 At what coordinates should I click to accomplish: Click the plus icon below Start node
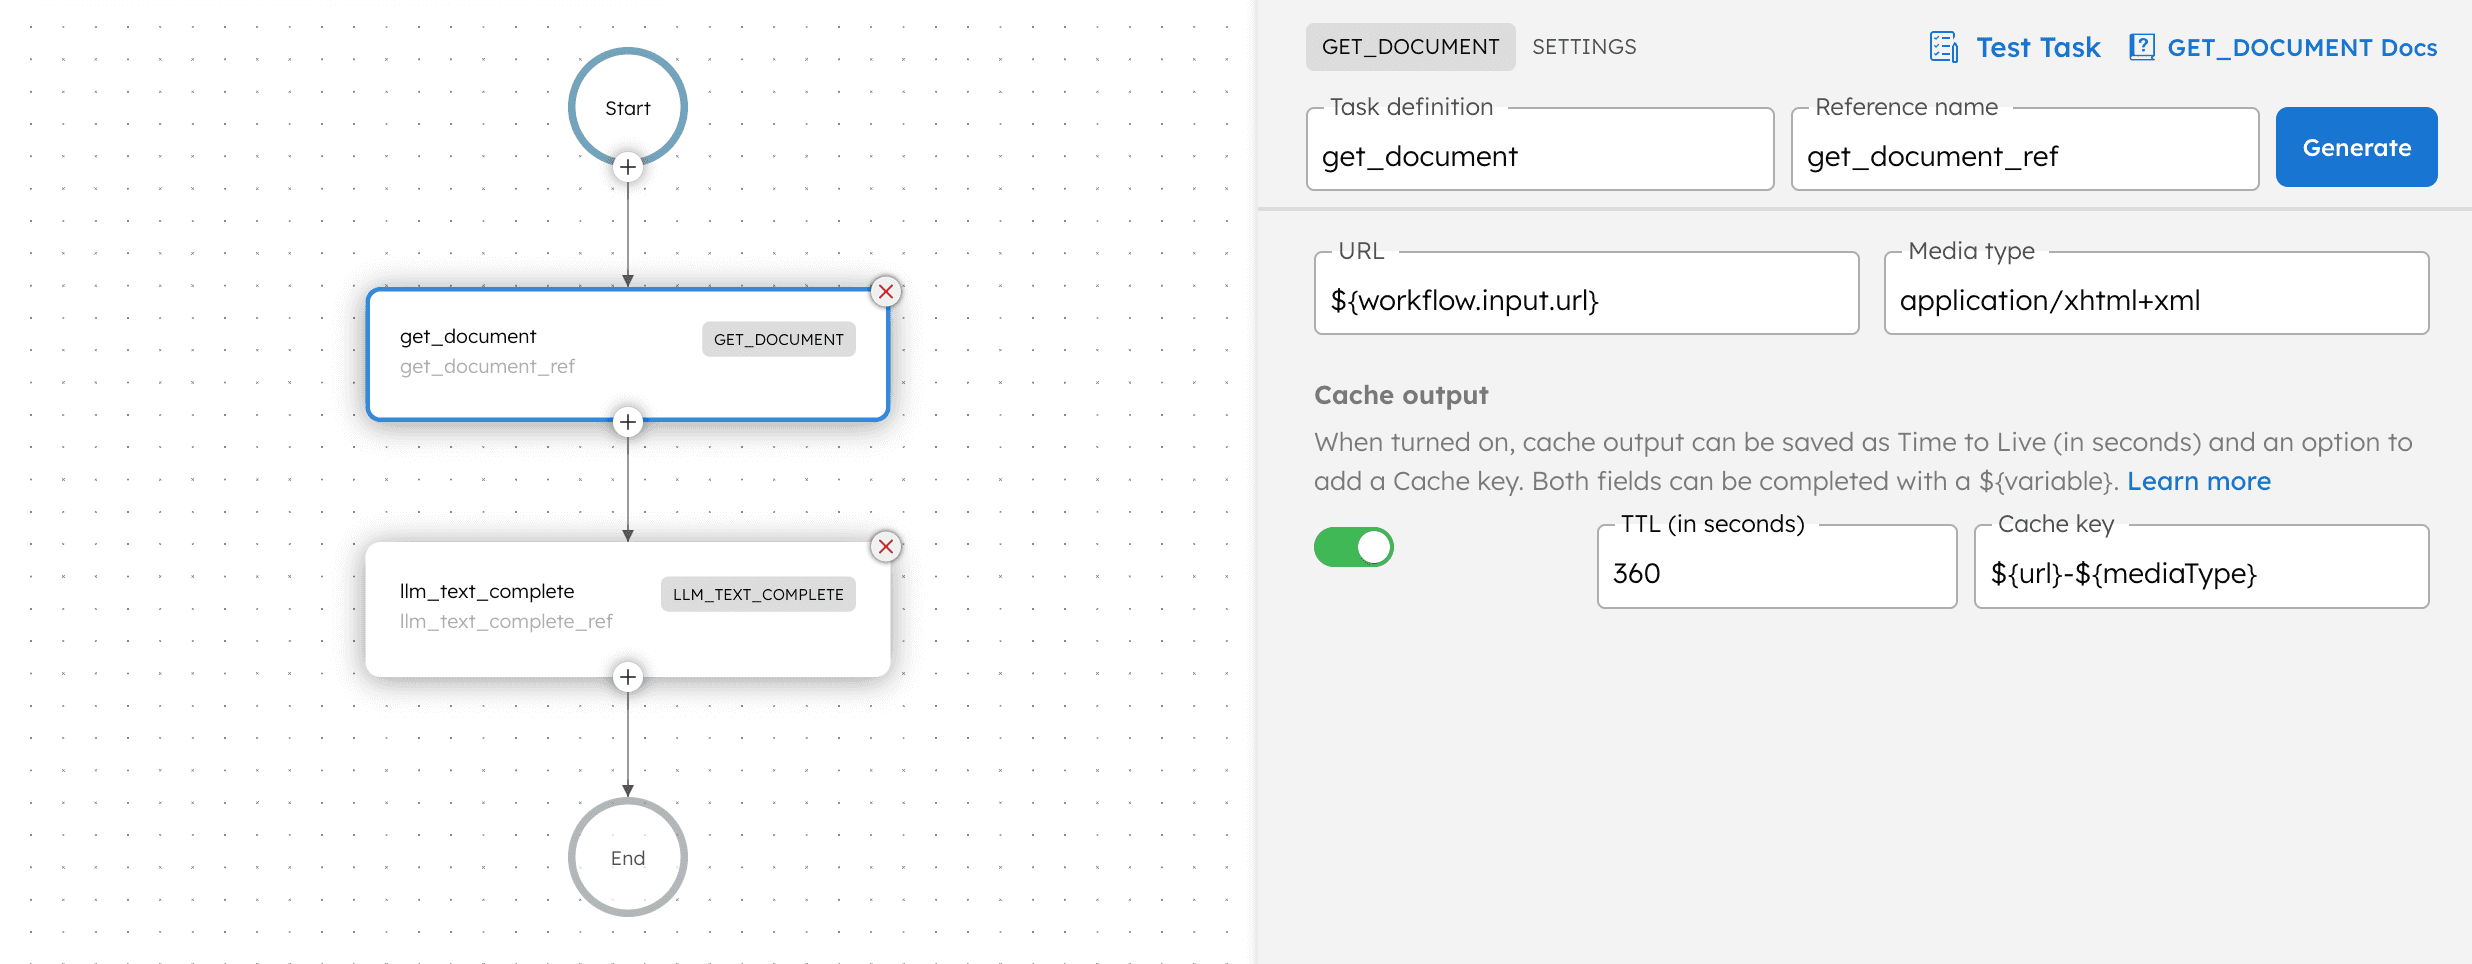[x=627, y=167]
